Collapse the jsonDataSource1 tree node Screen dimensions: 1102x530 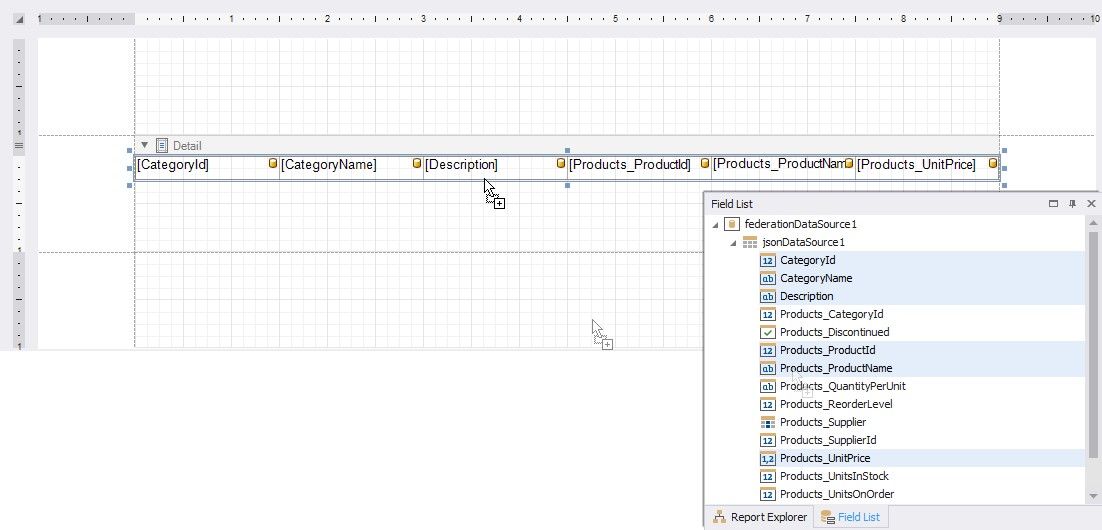pyautogui.click(x=733, y=242)
